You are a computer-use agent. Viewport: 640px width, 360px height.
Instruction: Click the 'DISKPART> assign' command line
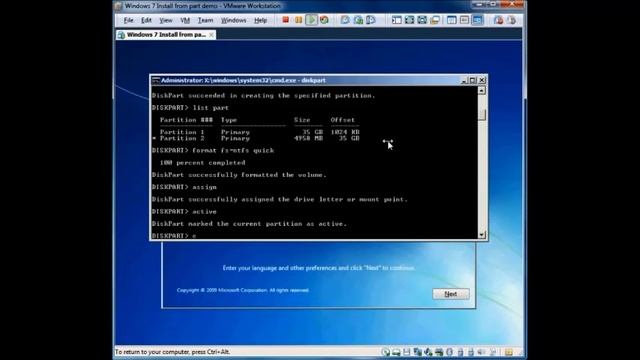pos(184,187)
